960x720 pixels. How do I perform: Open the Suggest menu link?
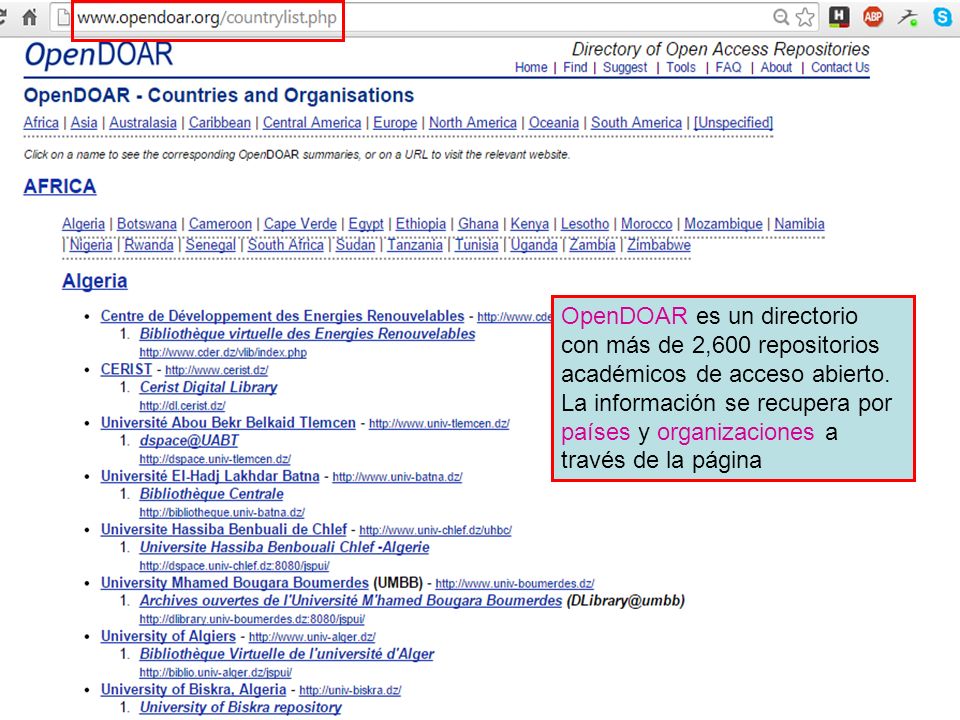point(624,67)
